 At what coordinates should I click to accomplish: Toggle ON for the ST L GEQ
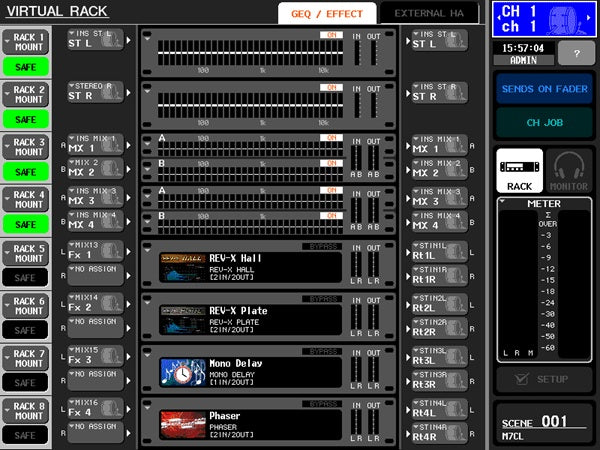[x=331, y=35]
